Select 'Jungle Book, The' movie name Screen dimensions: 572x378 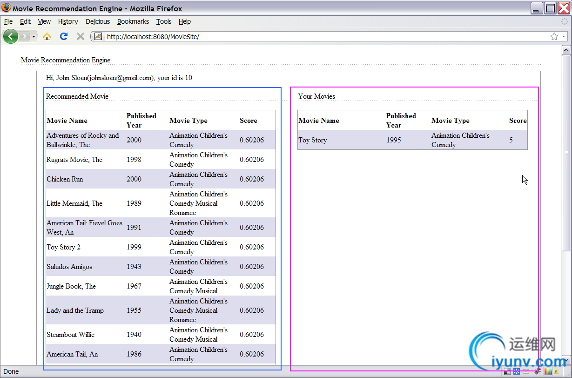[71, 286]
